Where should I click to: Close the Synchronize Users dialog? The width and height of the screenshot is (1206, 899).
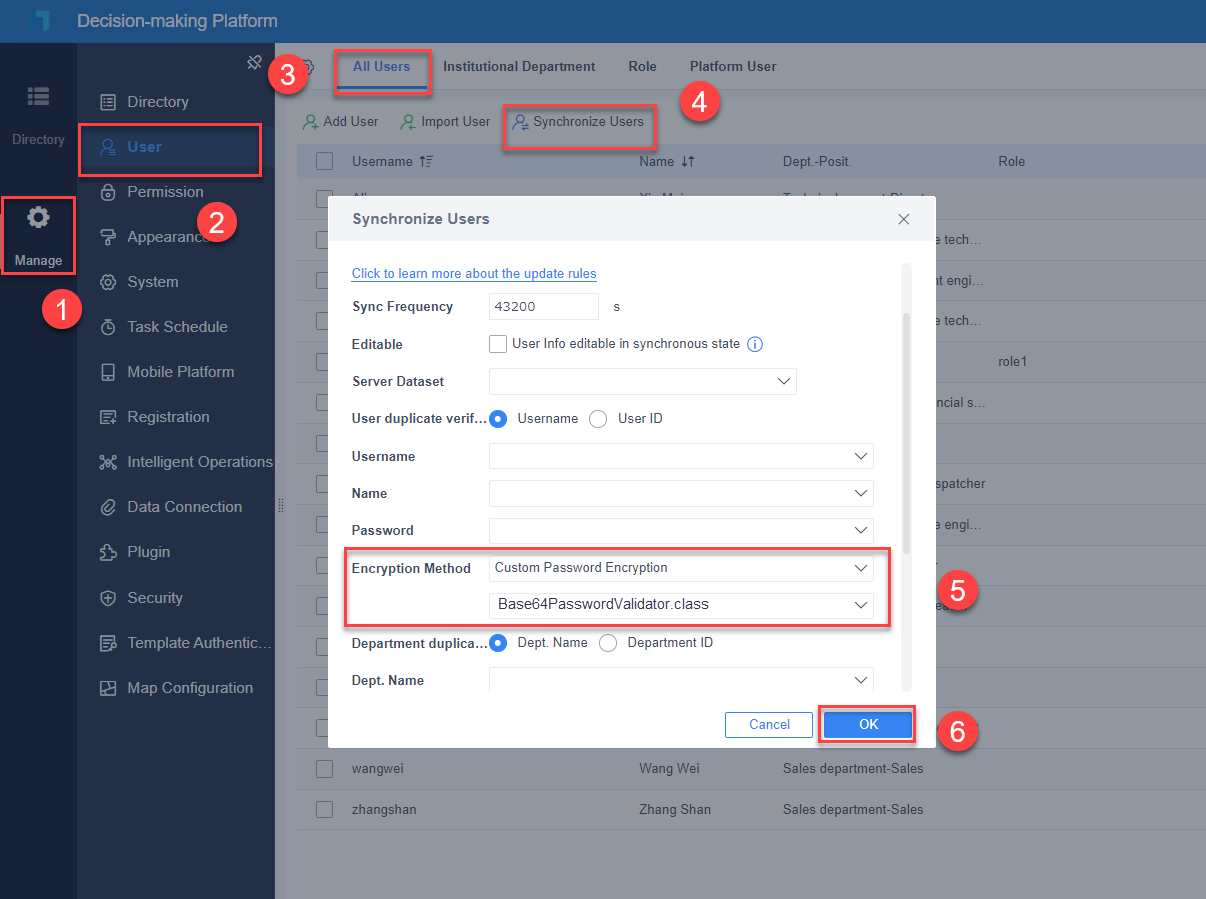[904, 219]
